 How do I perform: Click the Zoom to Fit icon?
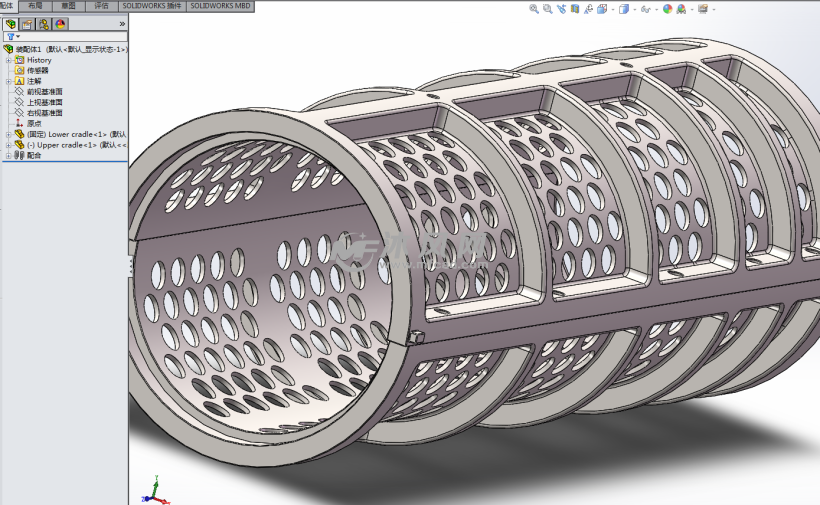[534, 9]
